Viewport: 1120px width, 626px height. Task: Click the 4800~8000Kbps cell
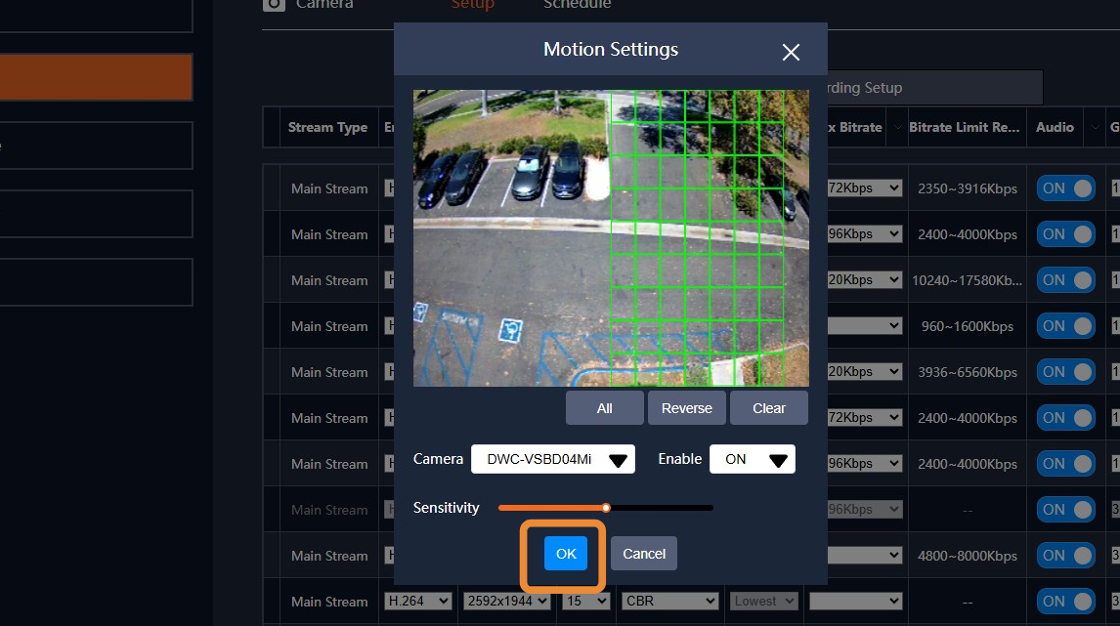pyautogui.click(x=967, y=555)
